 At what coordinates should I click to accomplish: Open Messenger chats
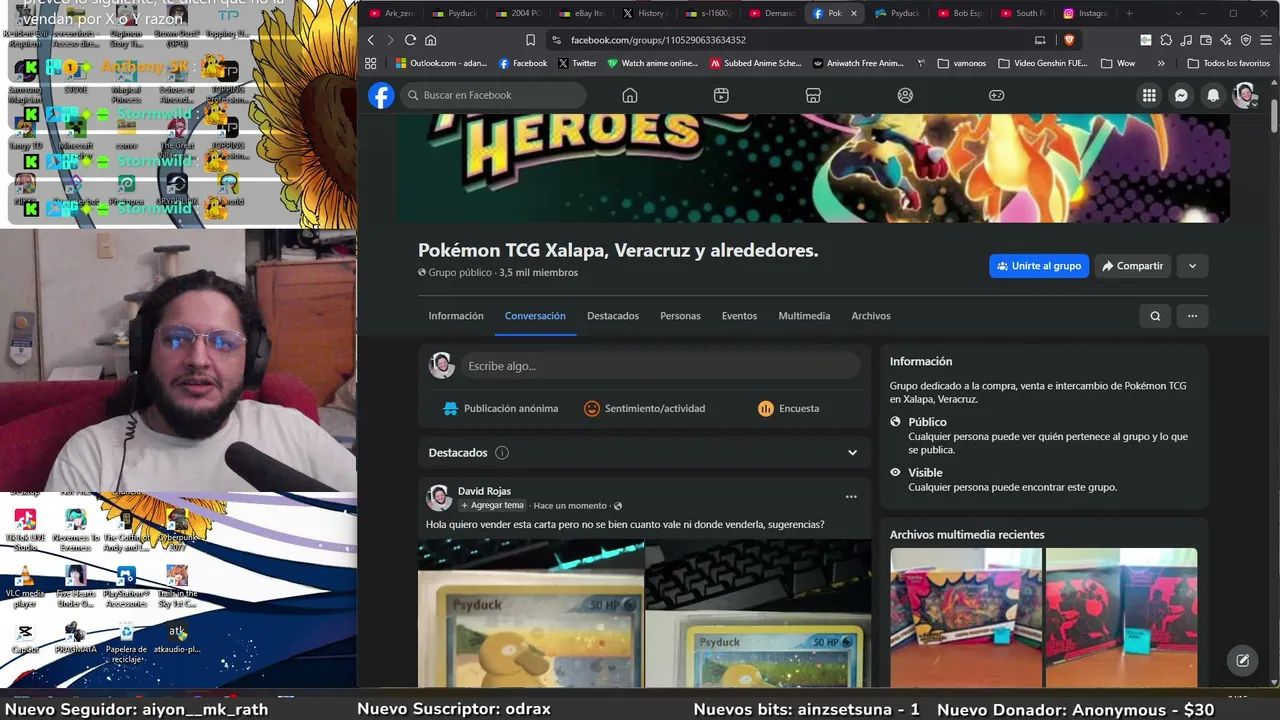(1181, 95)
